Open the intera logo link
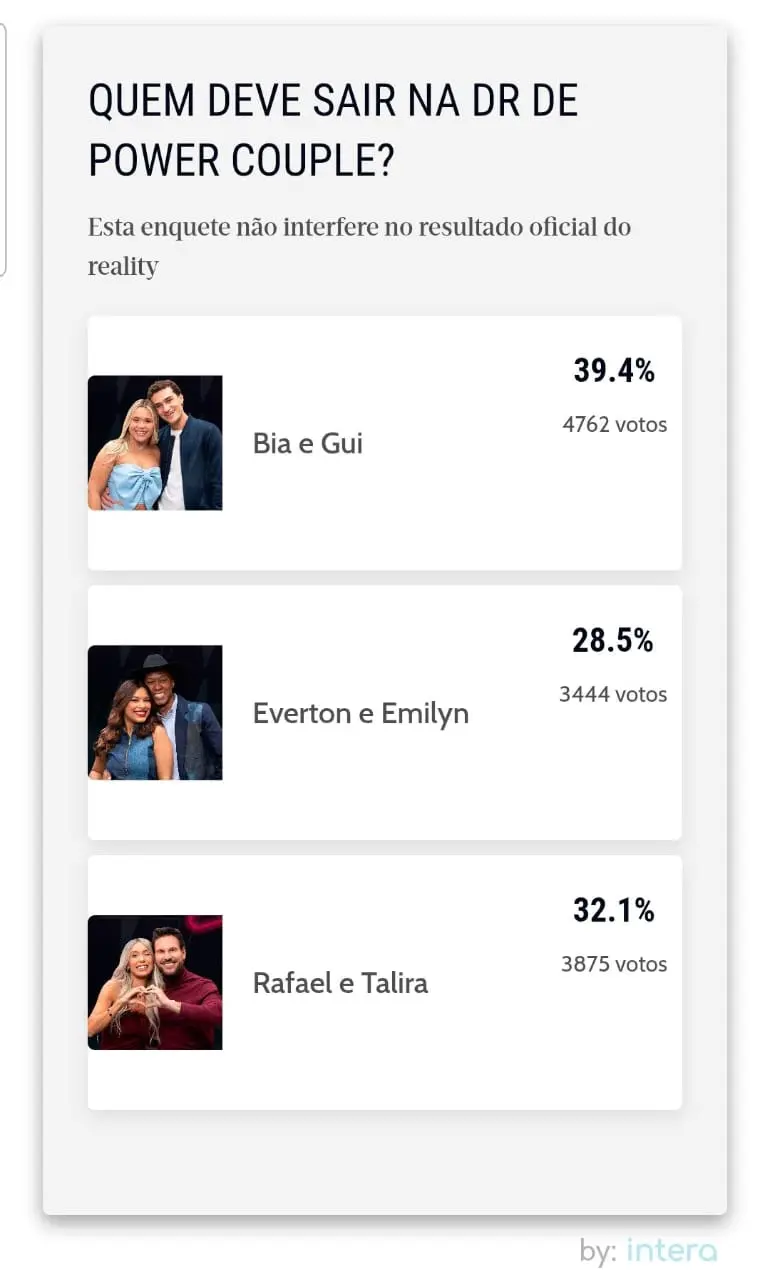 click(x=672, y=1250)
